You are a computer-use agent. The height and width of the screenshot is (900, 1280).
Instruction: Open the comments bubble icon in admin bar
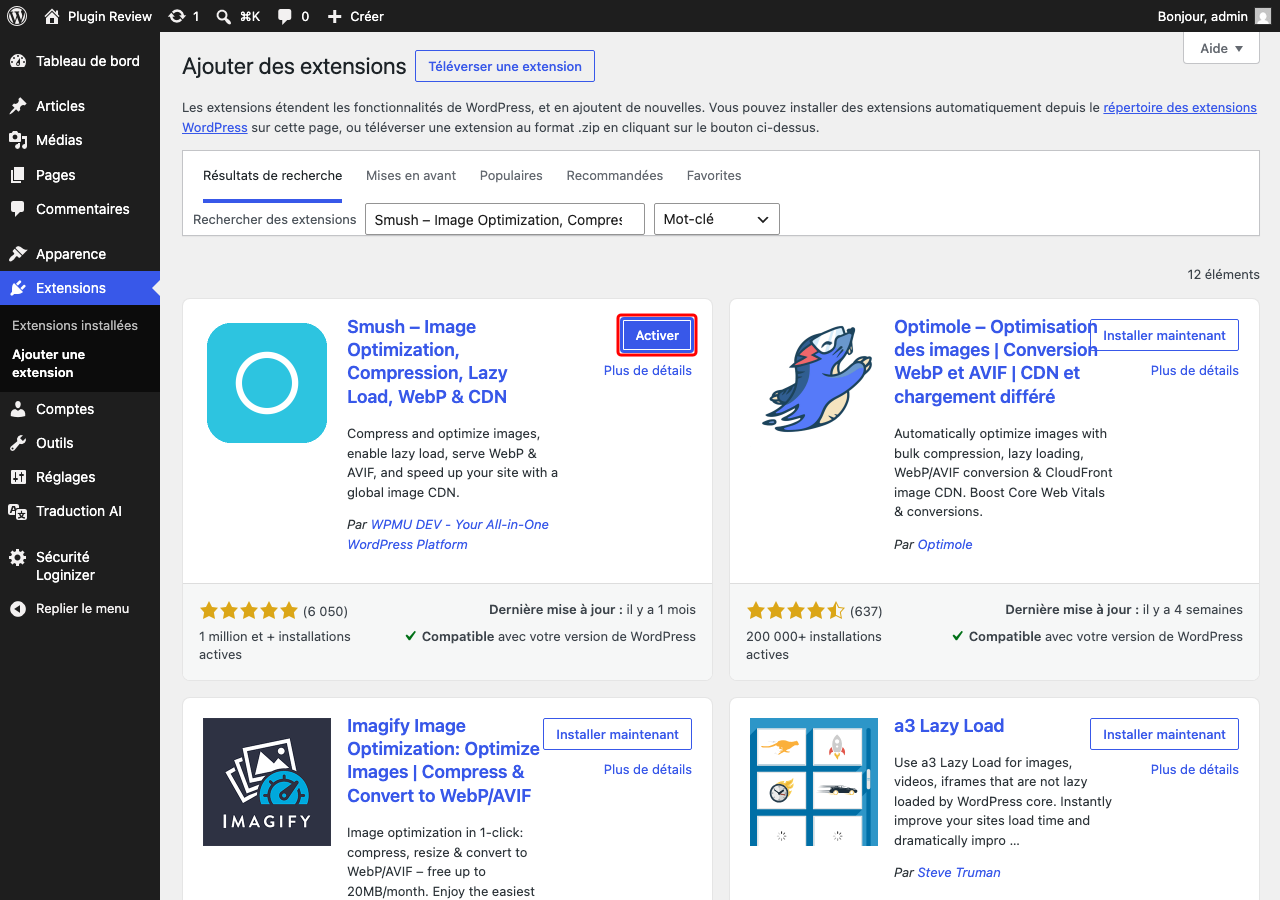pyautogui.click(x=285, y=16)
